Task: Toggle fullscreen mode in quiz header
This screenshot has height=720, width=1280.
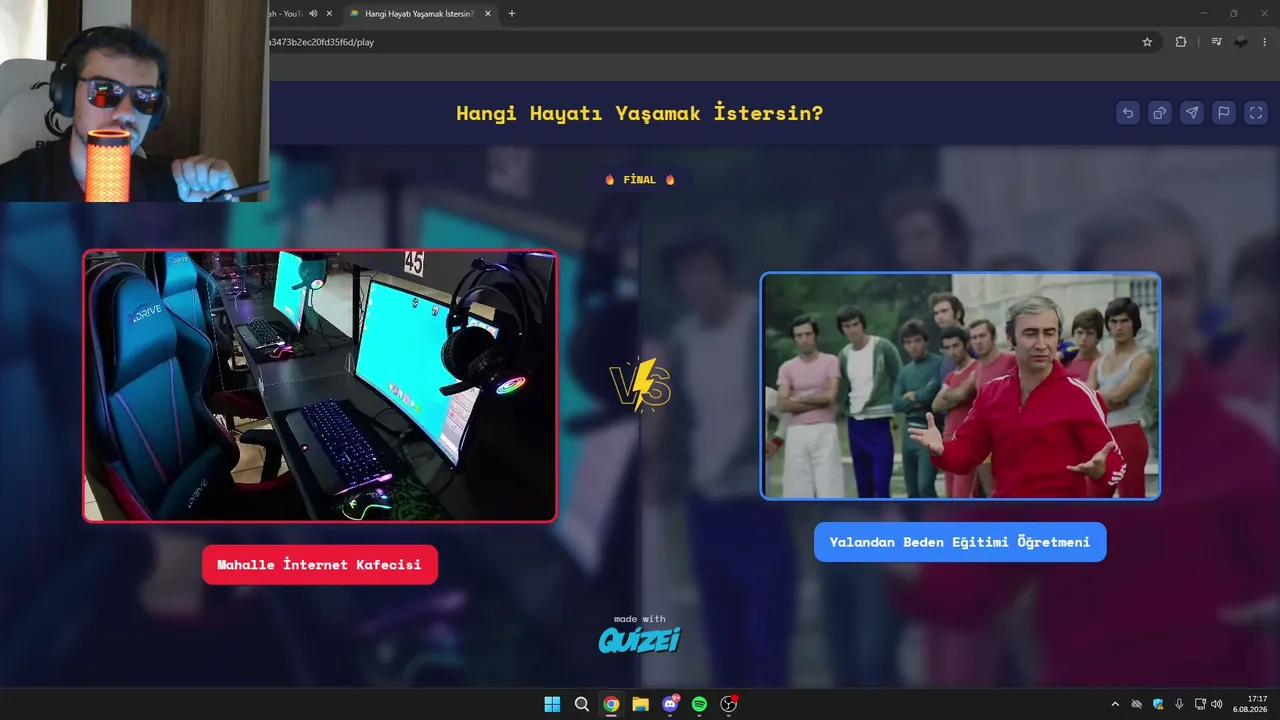Action: click(x=1255, y=113)
